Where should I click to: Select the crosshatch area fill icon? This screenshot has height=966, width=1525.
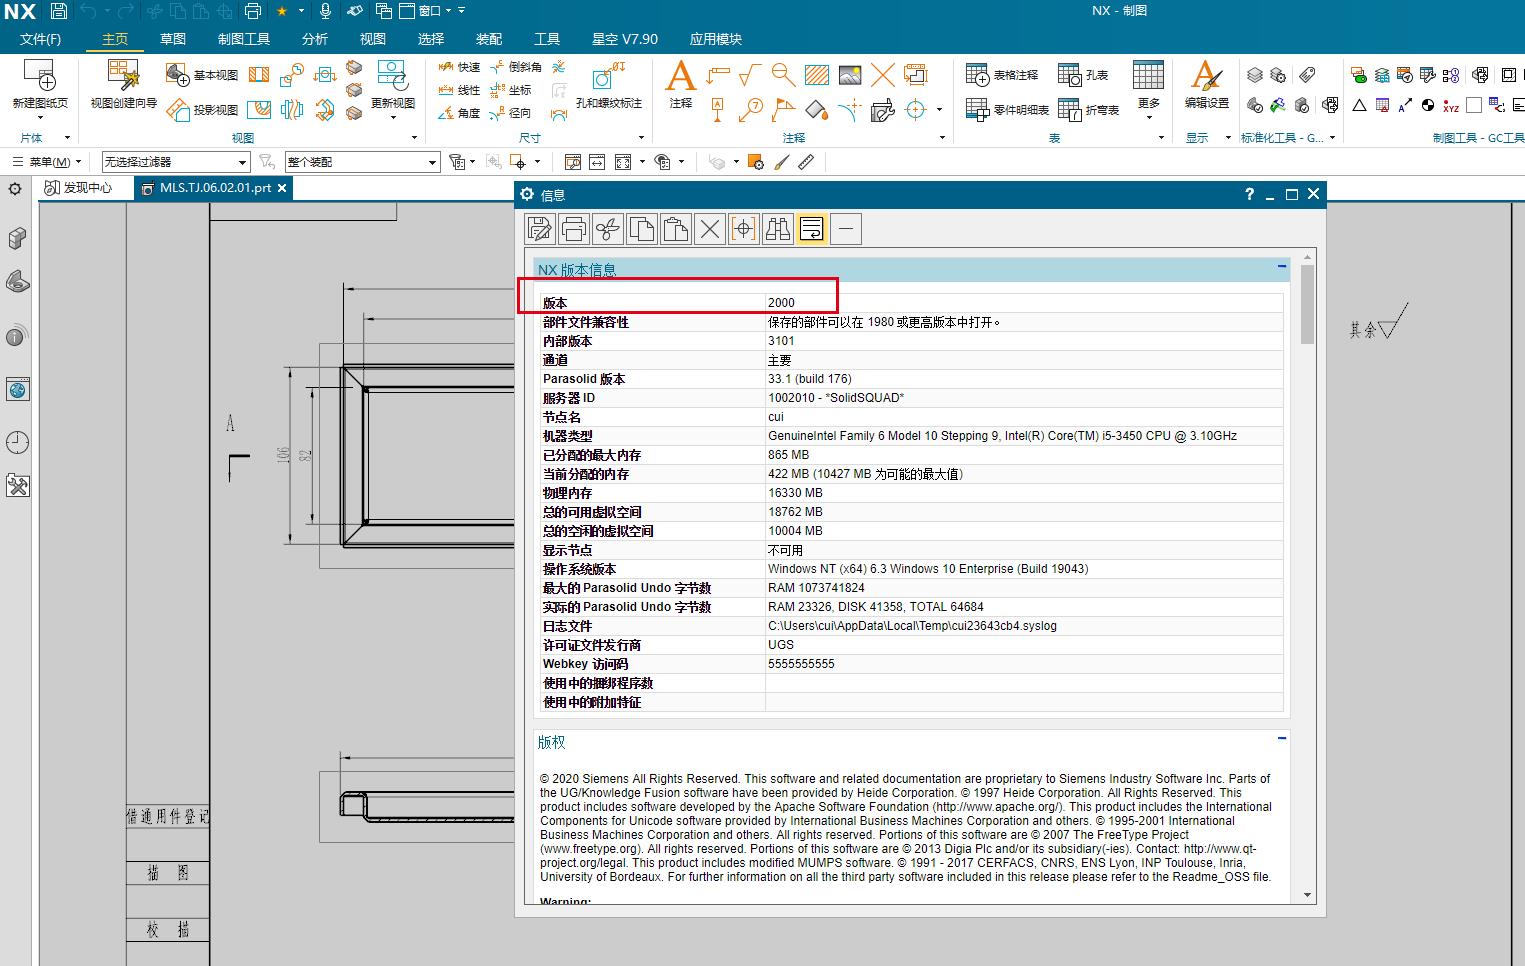[817, 75]
